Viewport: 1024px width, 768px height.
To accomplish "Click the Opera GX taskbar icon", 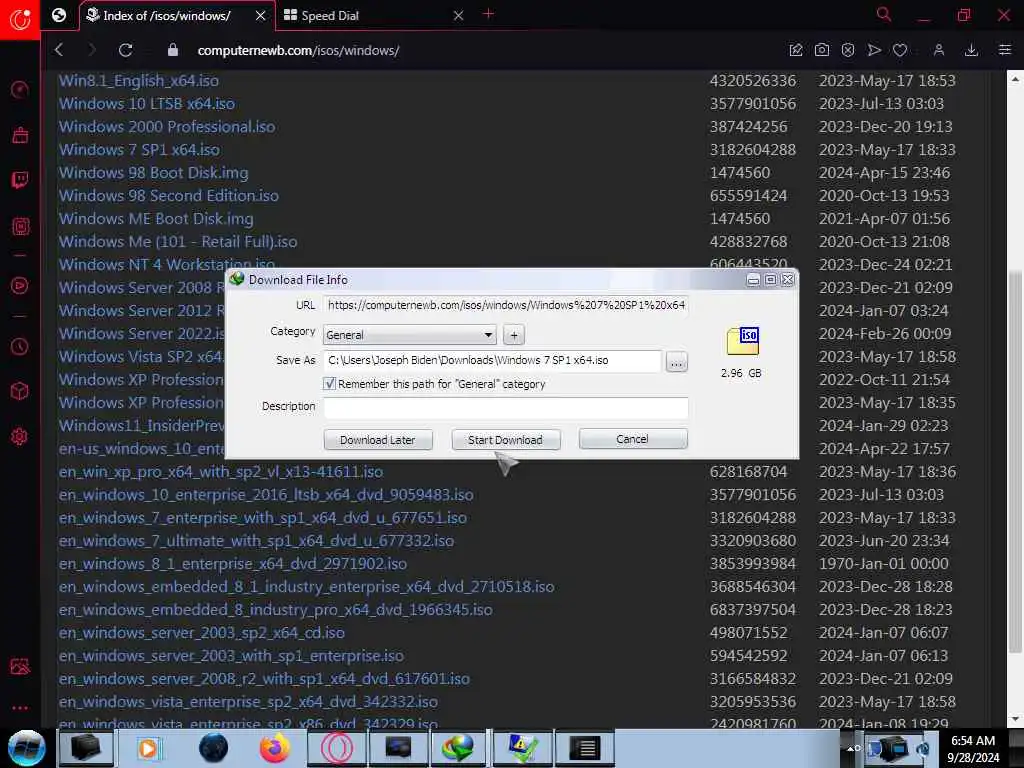I will click(x=336, y=748).
